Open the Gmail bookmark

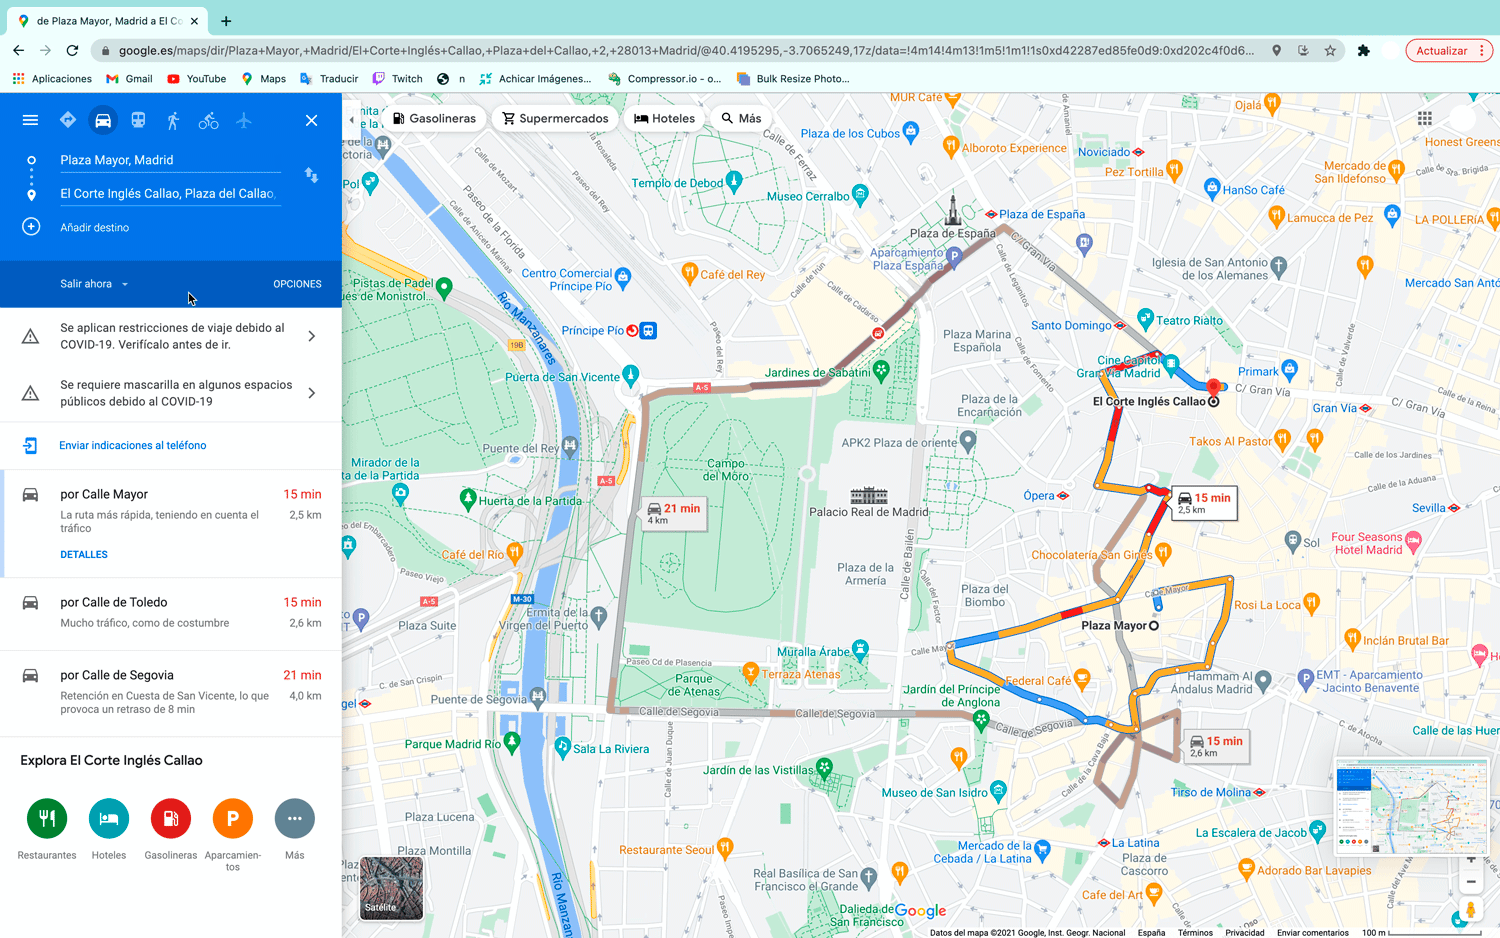pos(129,79)
